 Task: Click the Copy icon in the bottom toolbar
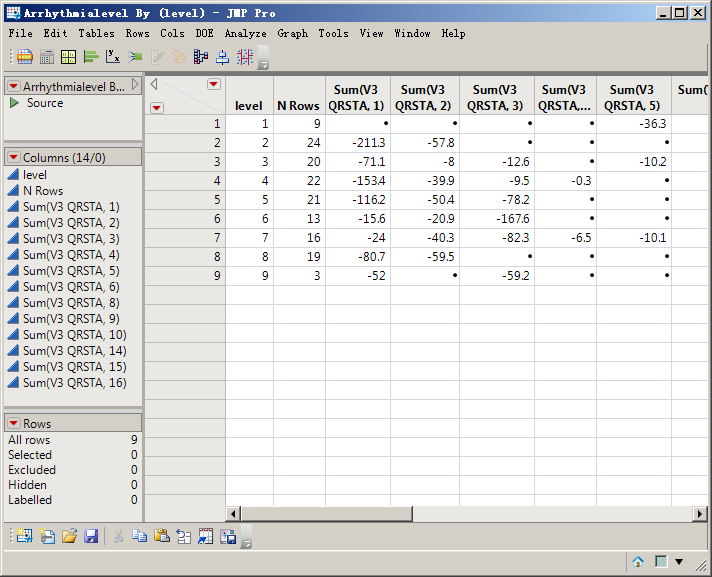coord(140,536)
